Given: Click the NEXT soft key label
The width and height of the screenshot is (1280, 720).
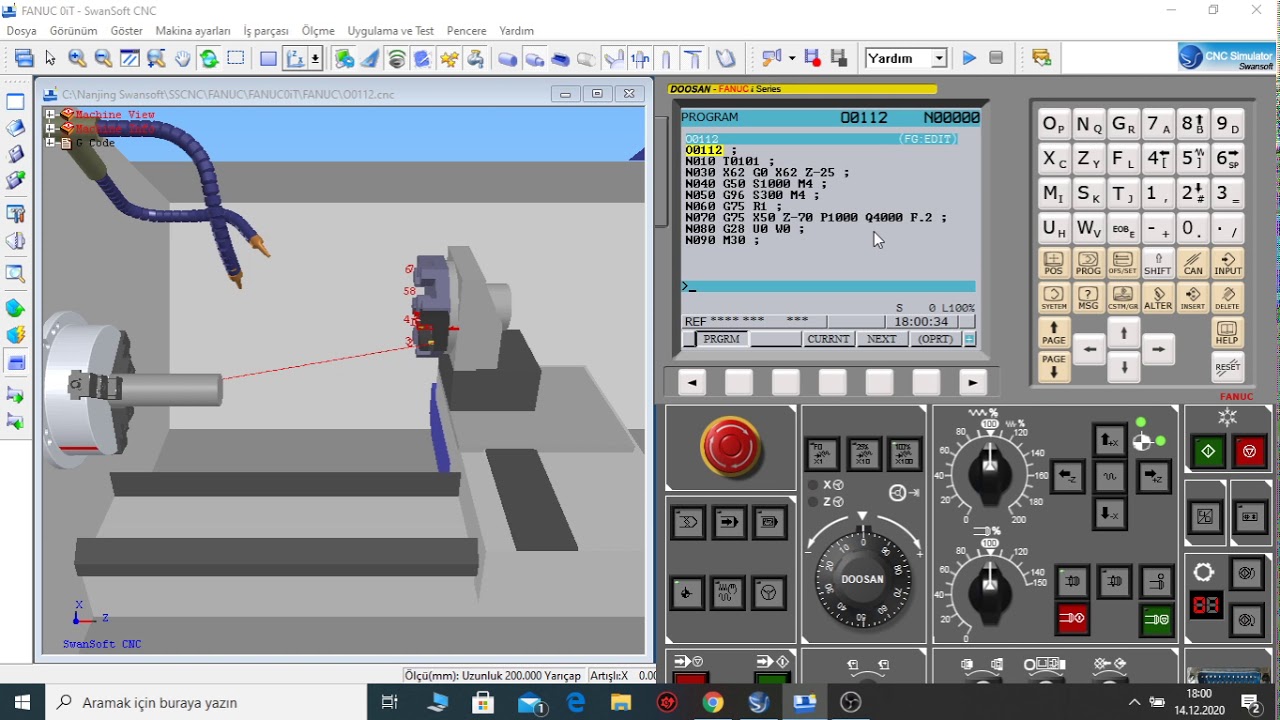Looking at the screenshot, I should pos(882,339).
